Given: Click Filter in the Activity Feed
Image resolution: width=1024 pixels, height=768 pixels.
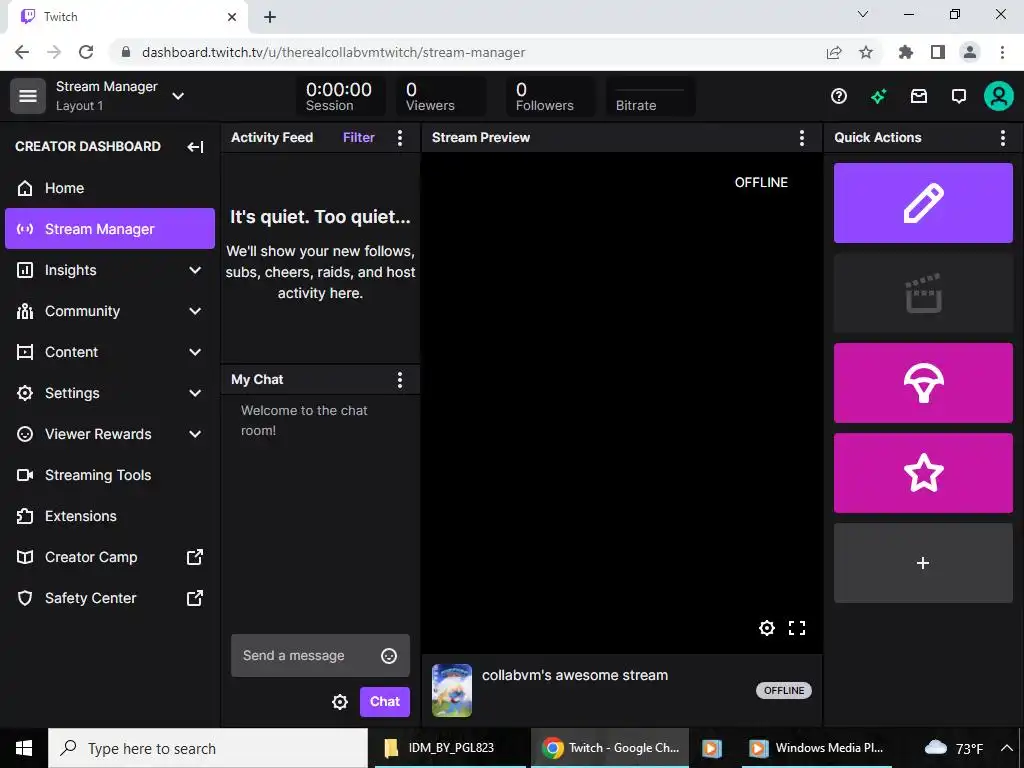Looking at the screenshot, I should [x=359, y=137].
